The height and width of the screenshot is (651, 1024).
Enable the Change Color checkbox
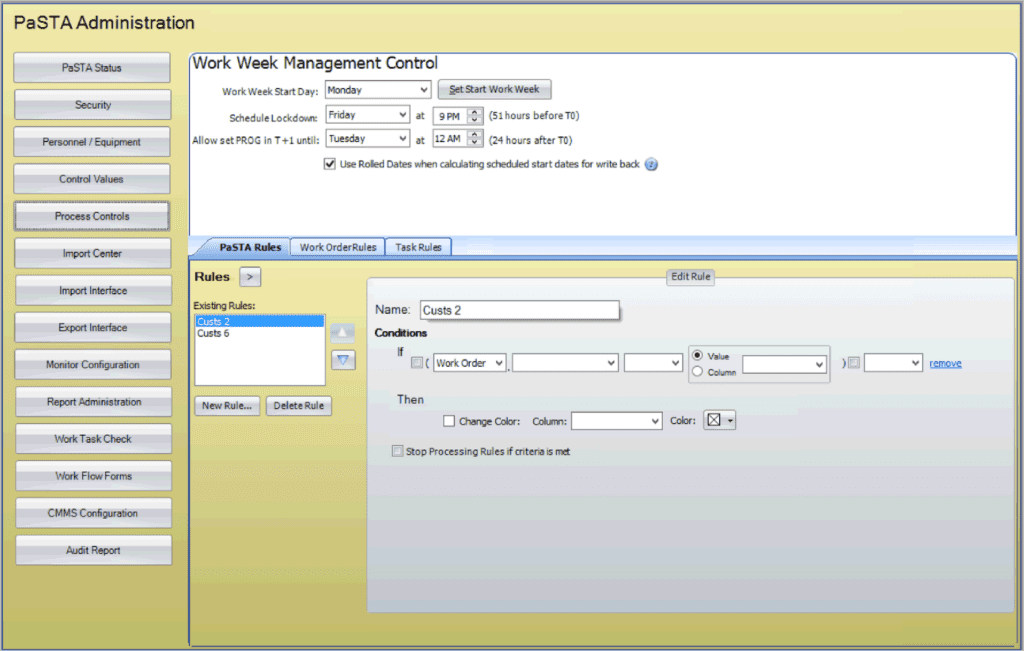(x=449, y=421)
